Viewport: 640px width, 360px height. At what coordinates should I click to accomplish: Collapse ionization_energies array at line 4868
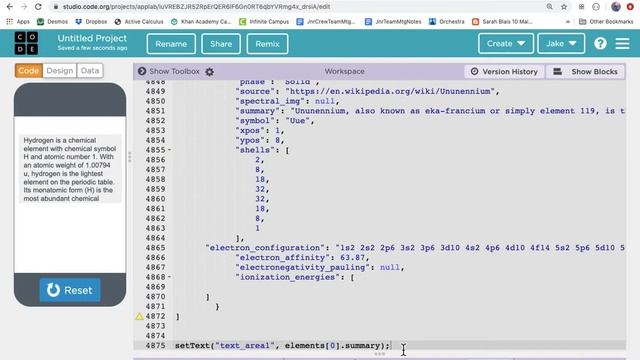pos(170,277)
